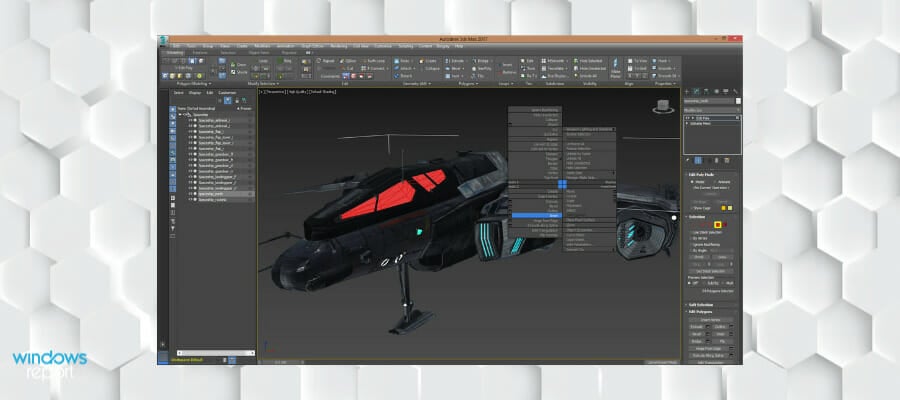Click the Shrink selection ribbon icon
This screenshot has height=400, width=900.
coord(237,72)
